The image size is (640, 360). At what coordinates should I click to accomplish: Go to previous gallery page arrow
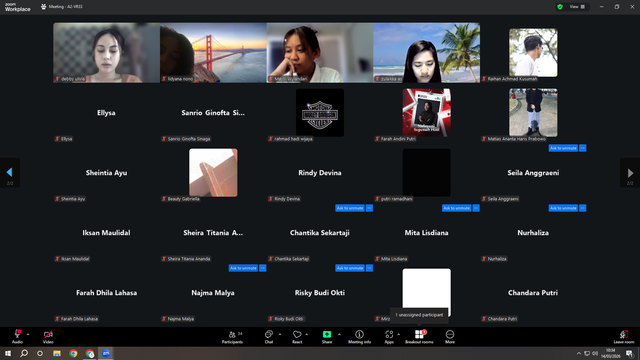coord(9,172)
